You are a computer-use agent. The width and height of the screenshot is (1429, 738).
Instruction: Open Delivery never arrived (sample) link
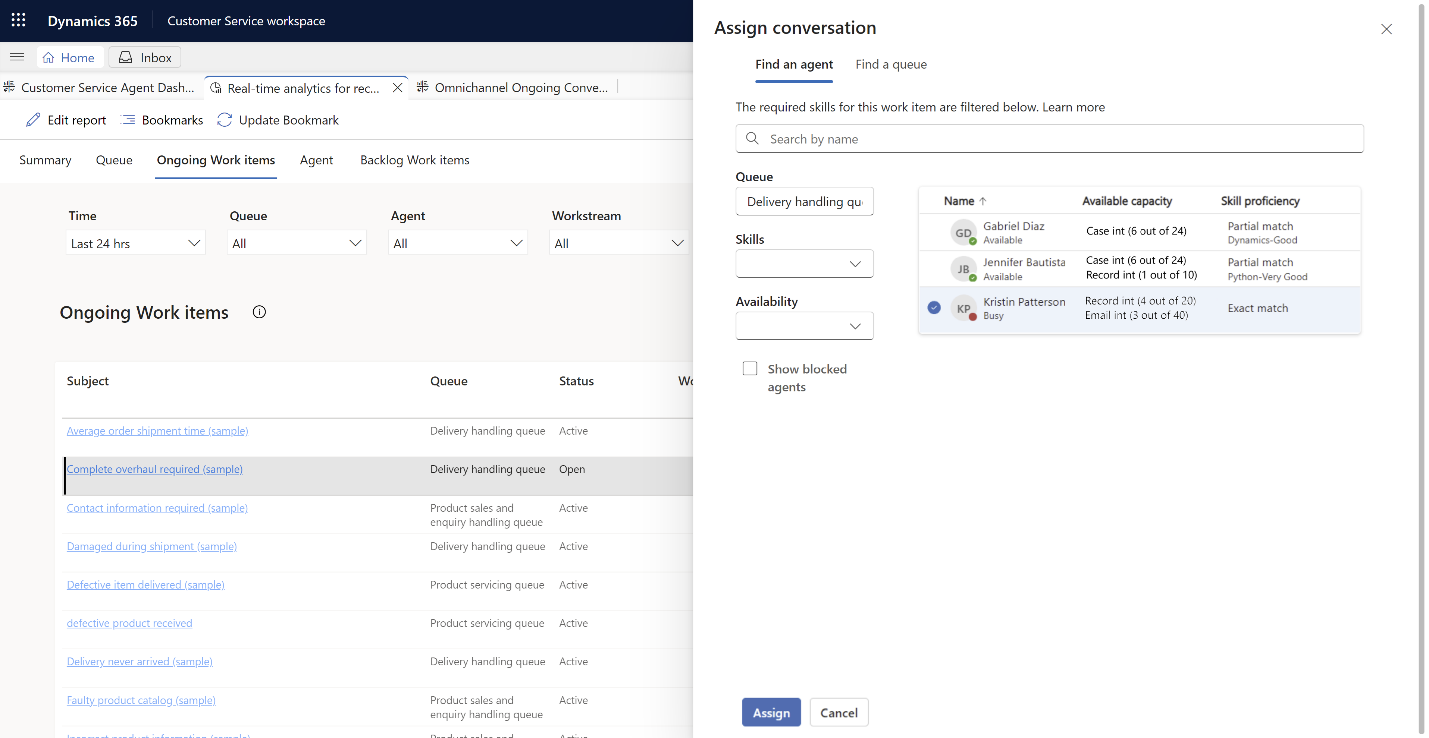tap(140, 661)
